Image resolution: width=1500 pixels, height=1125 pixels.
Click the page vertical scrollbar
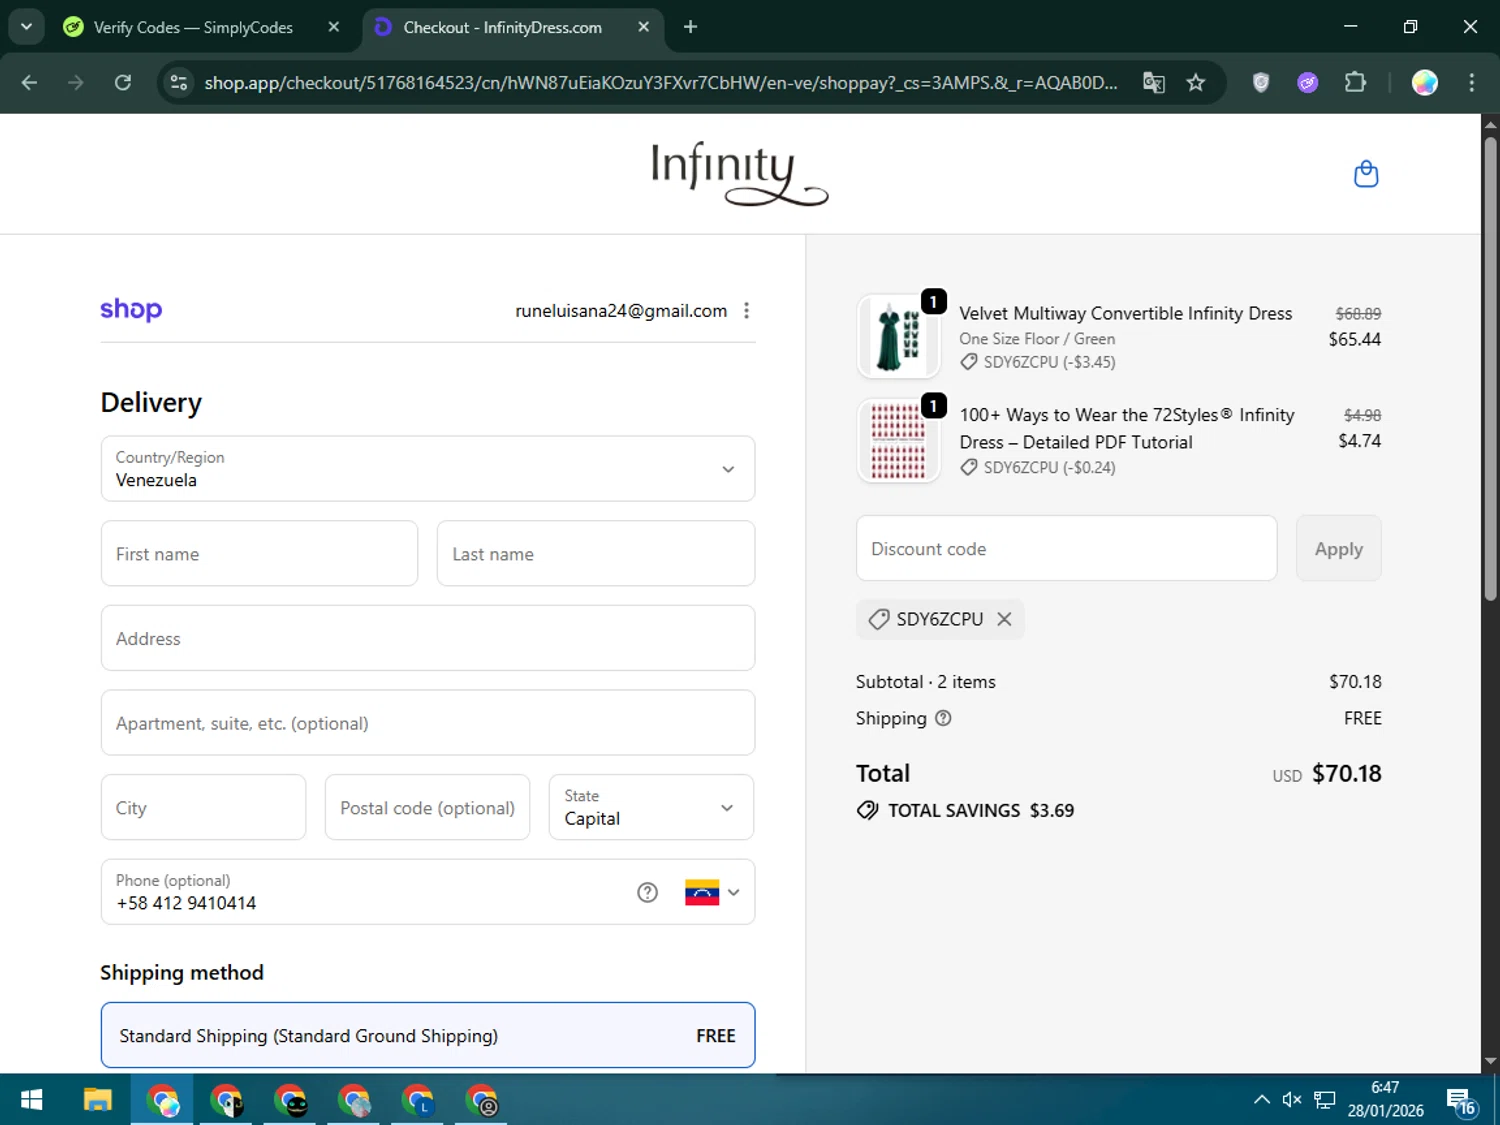pyautogui.click(x=1490, y=370)
